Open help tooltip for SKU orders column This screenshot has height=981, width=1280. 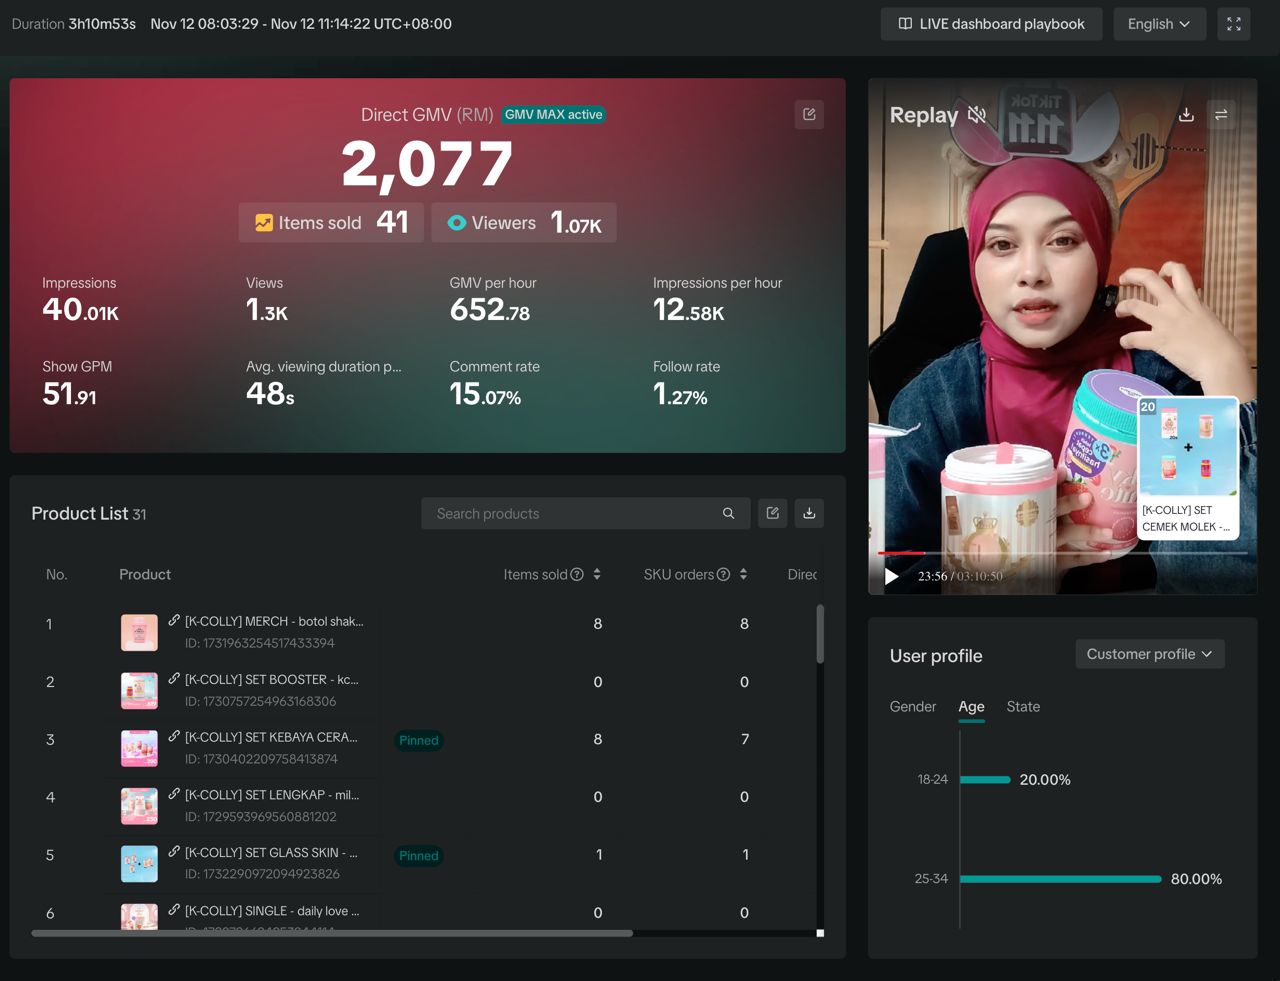click(723, 575)
